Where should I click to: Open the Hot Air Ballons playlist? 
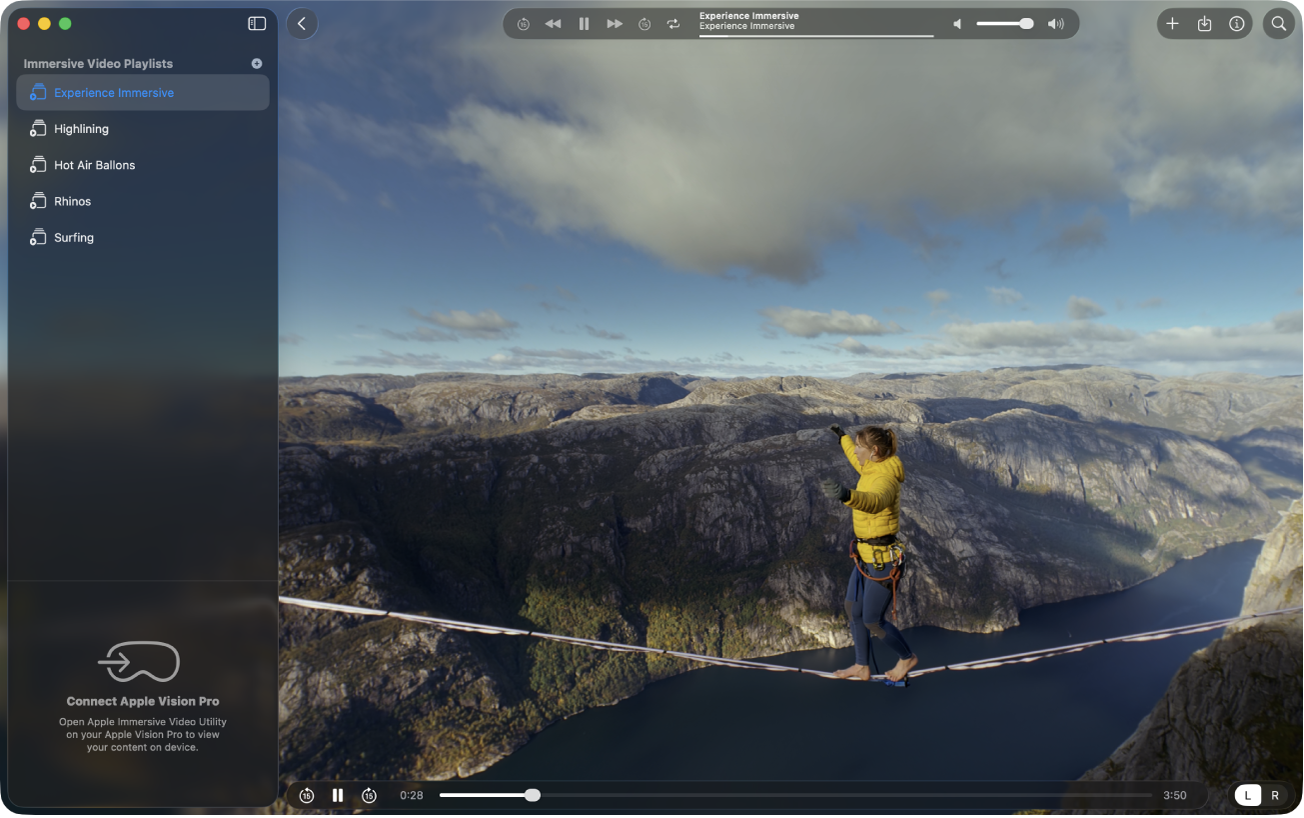click(x=95, y=164)
